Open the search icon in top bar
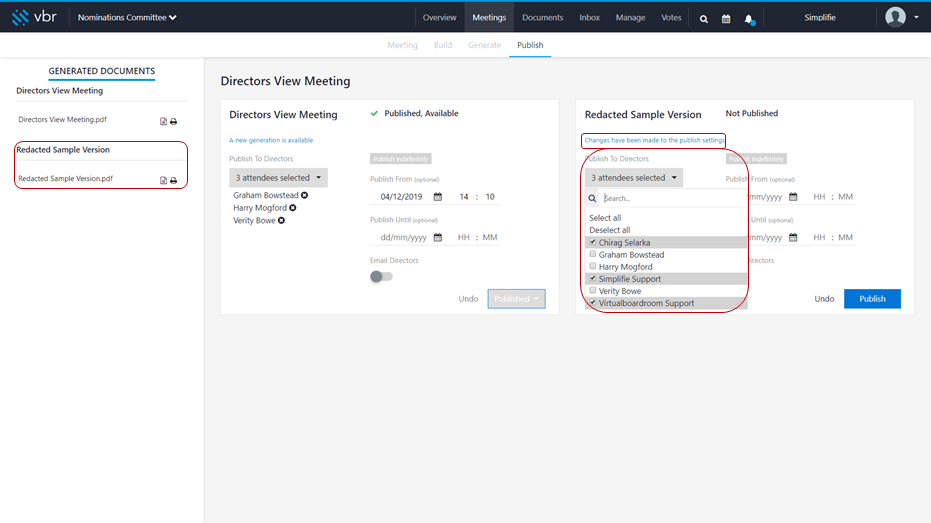This screenshot has height=523, width=931. click(x=704, y=19)
